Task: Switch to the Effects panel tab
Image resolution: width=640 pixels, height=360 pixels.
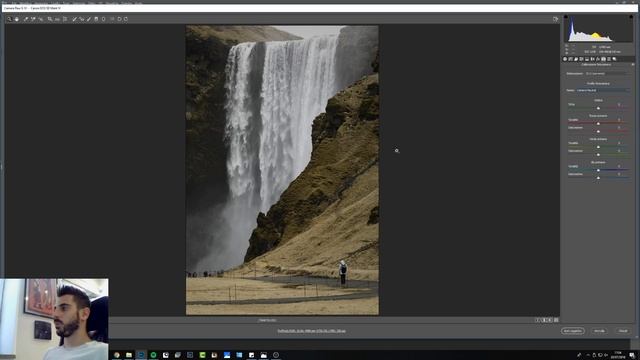Action: (x=598, y=59)
